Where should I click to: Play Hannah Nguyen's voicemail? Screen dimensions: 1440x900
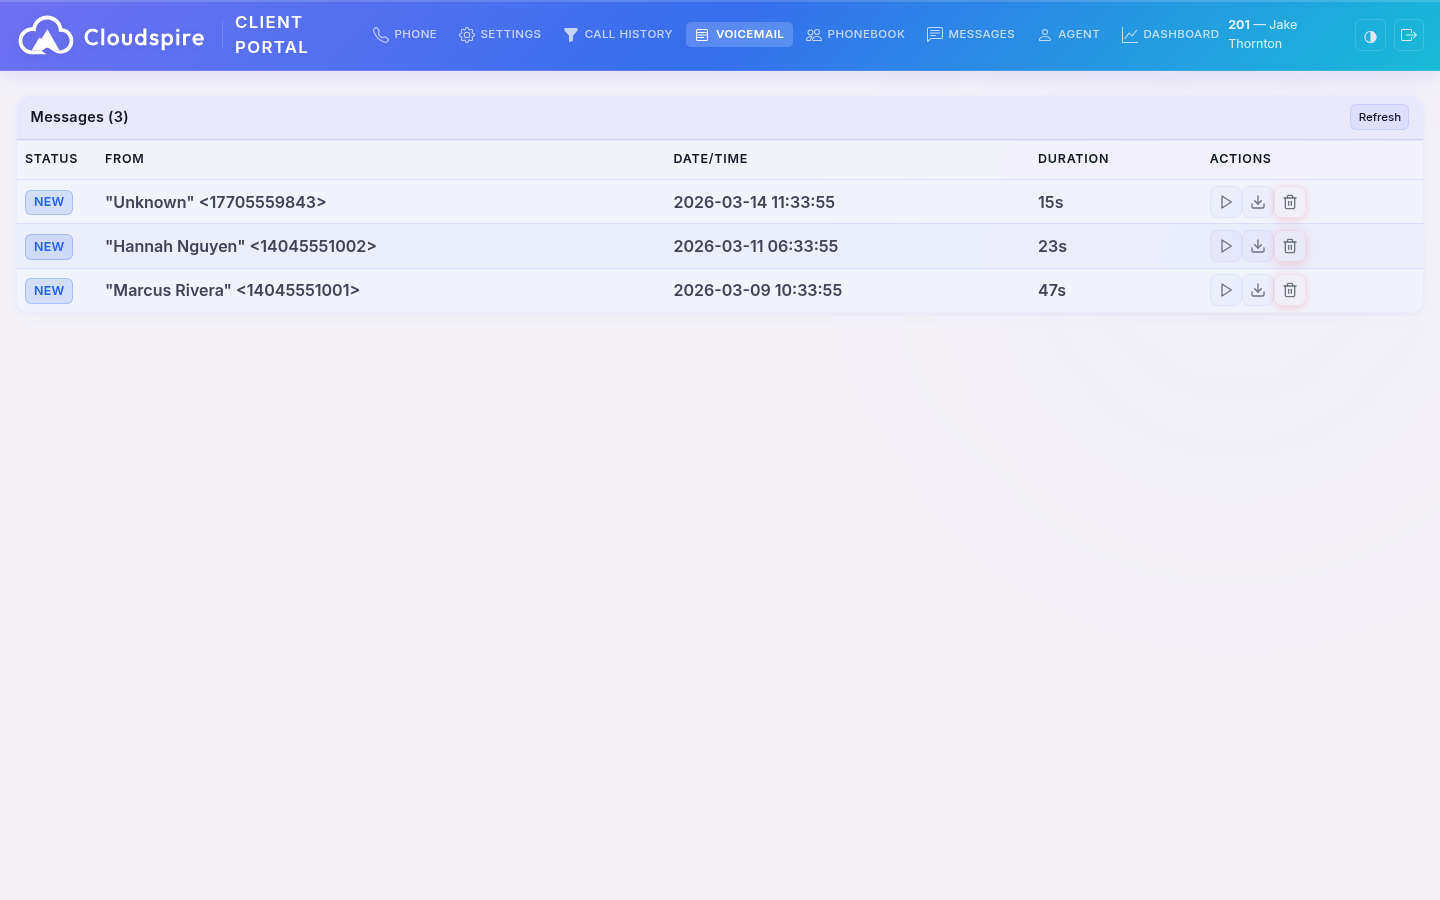point(1225,246)
